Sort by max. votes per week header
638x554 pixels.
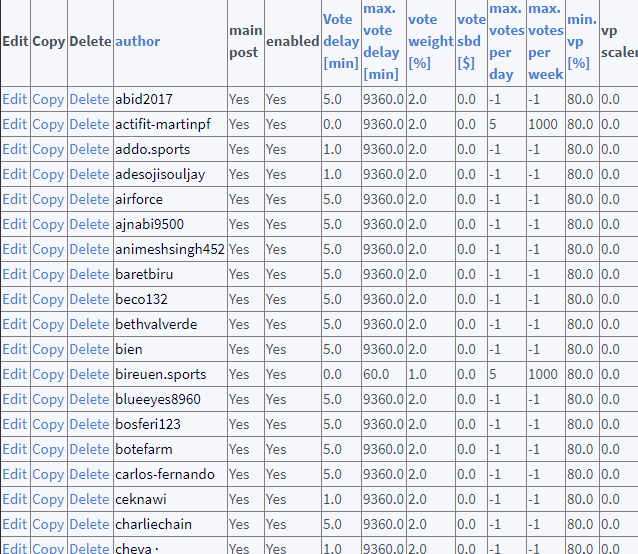[x=546, y=41]
